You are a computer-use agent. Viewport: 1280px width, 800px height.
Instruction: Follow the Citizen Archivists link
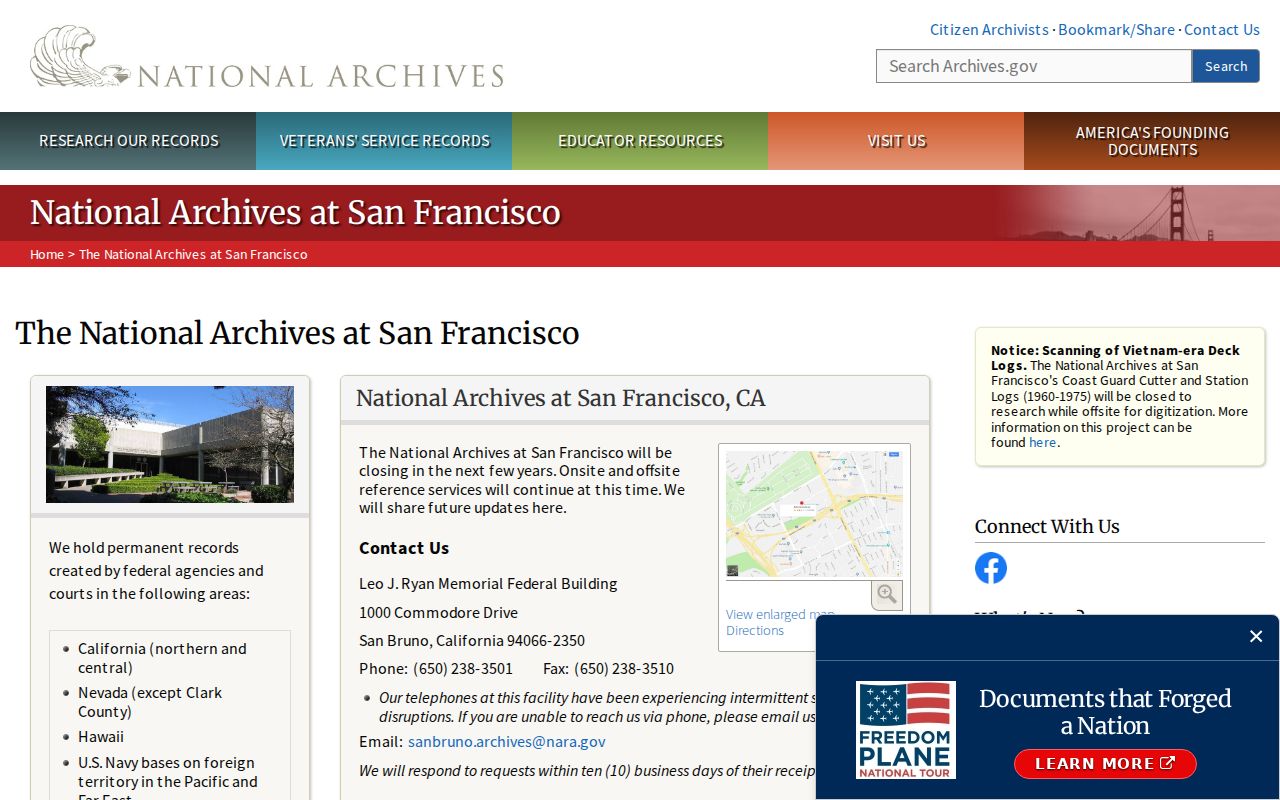coord(989,30)
